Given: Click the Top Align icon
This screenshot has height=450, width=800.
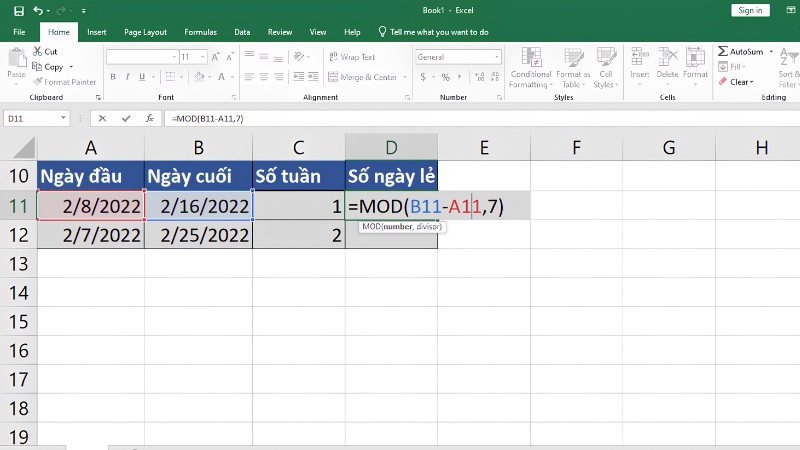Looking at the screenshot, I should point(249,56).
